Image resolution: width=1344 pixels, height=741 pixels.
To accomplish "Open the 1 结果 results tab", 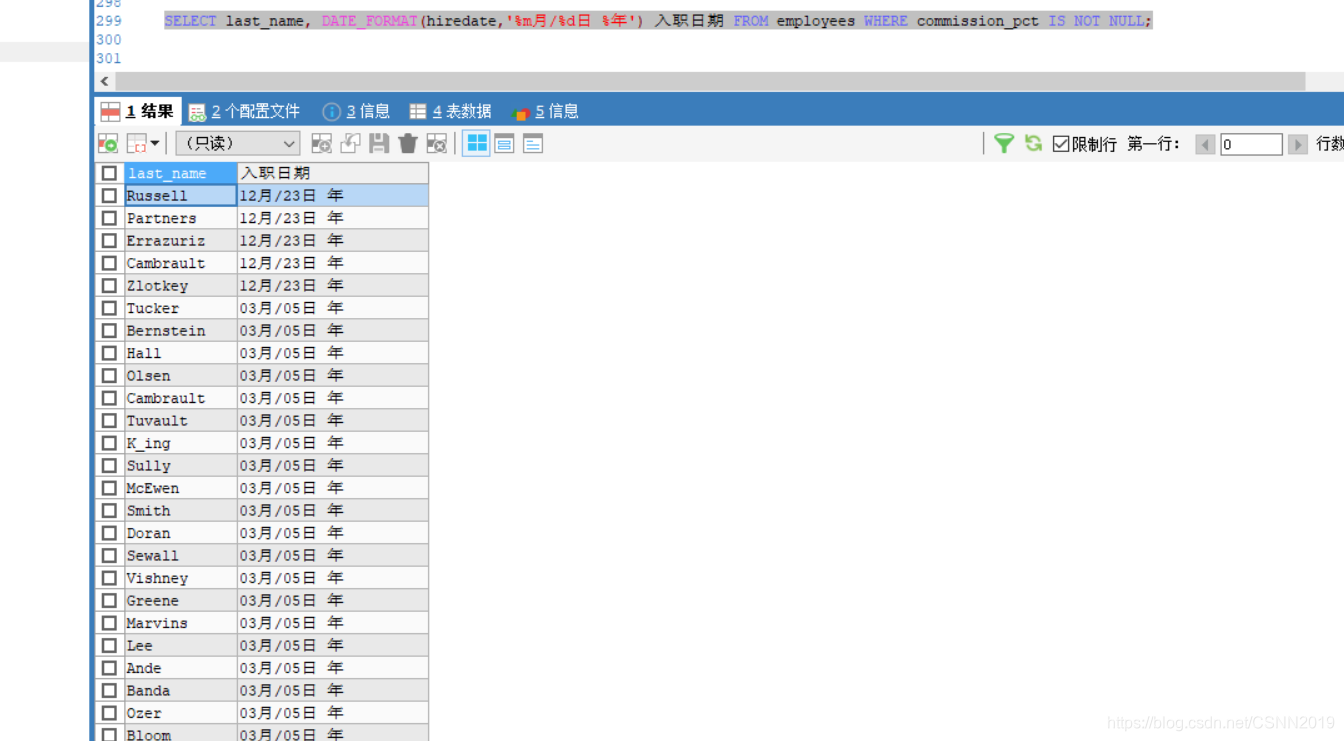I will (x=138, y=111).
